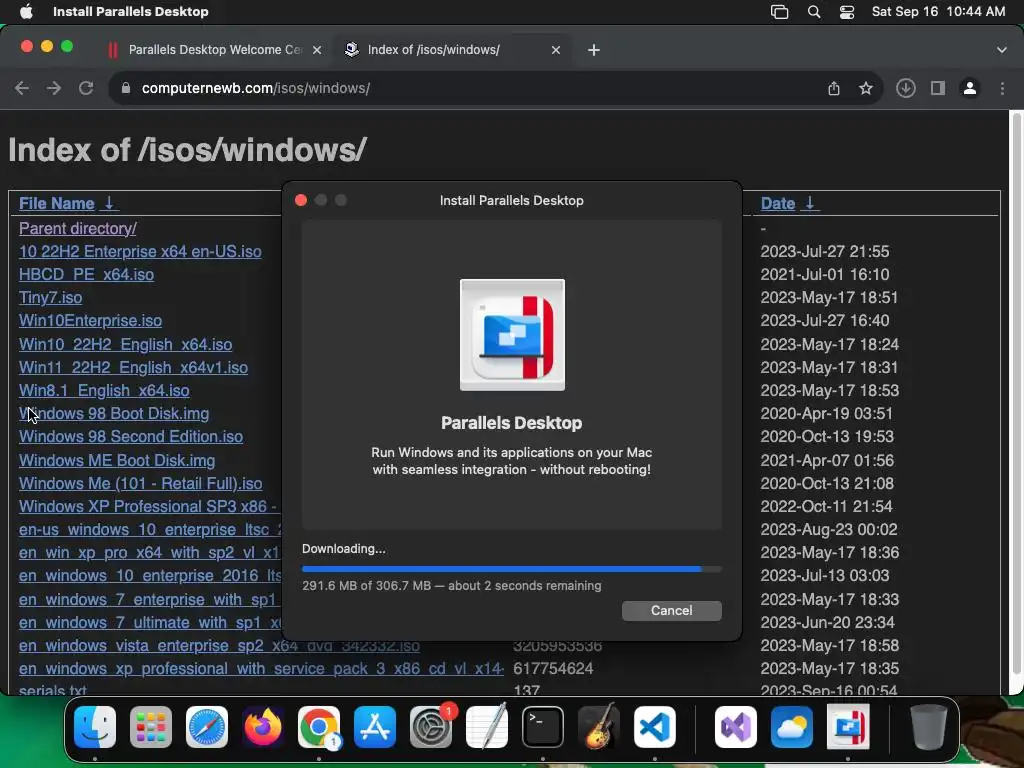Open App Store from the Dock
This screenshot has width=1024, height=768.
[375, 727]
